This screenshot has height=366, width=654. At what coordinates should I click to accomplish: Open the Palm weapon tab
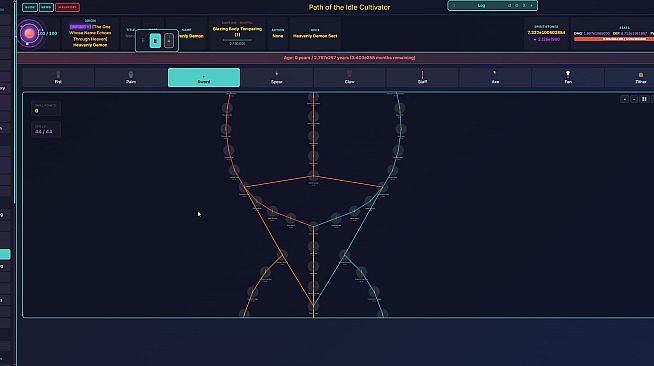click(131, 78)
